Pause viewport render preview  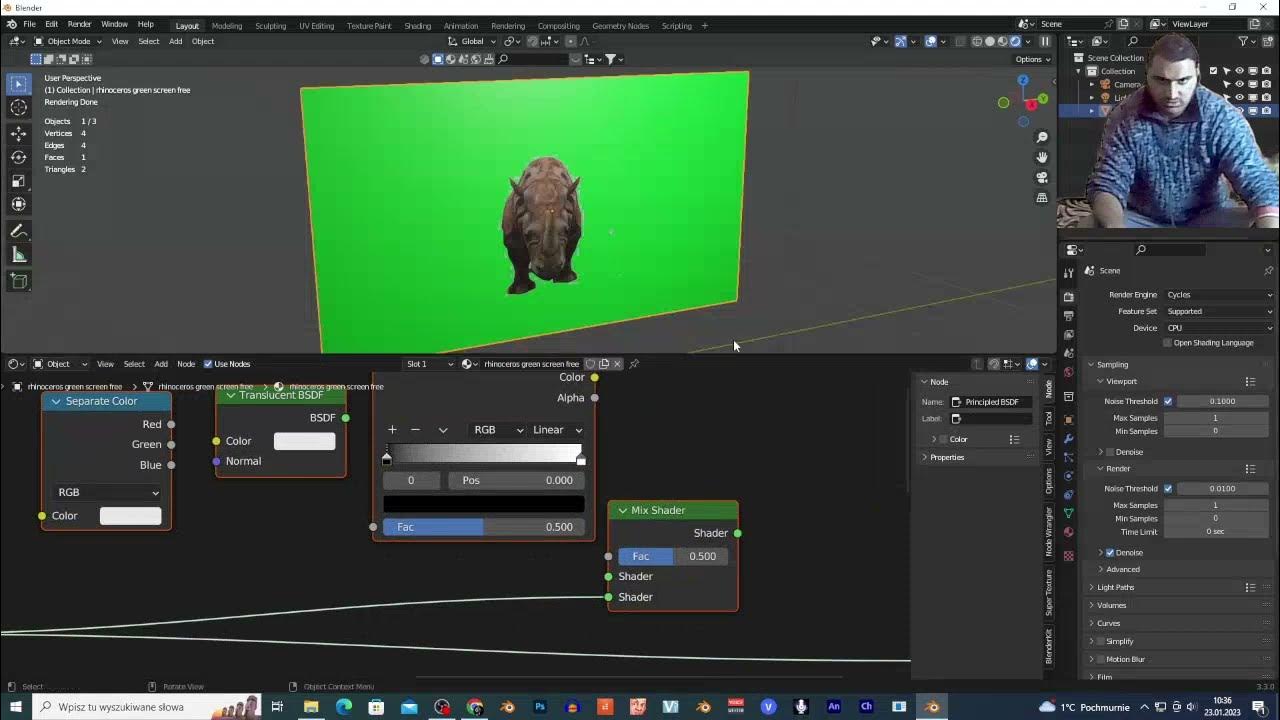[1045, 41]
